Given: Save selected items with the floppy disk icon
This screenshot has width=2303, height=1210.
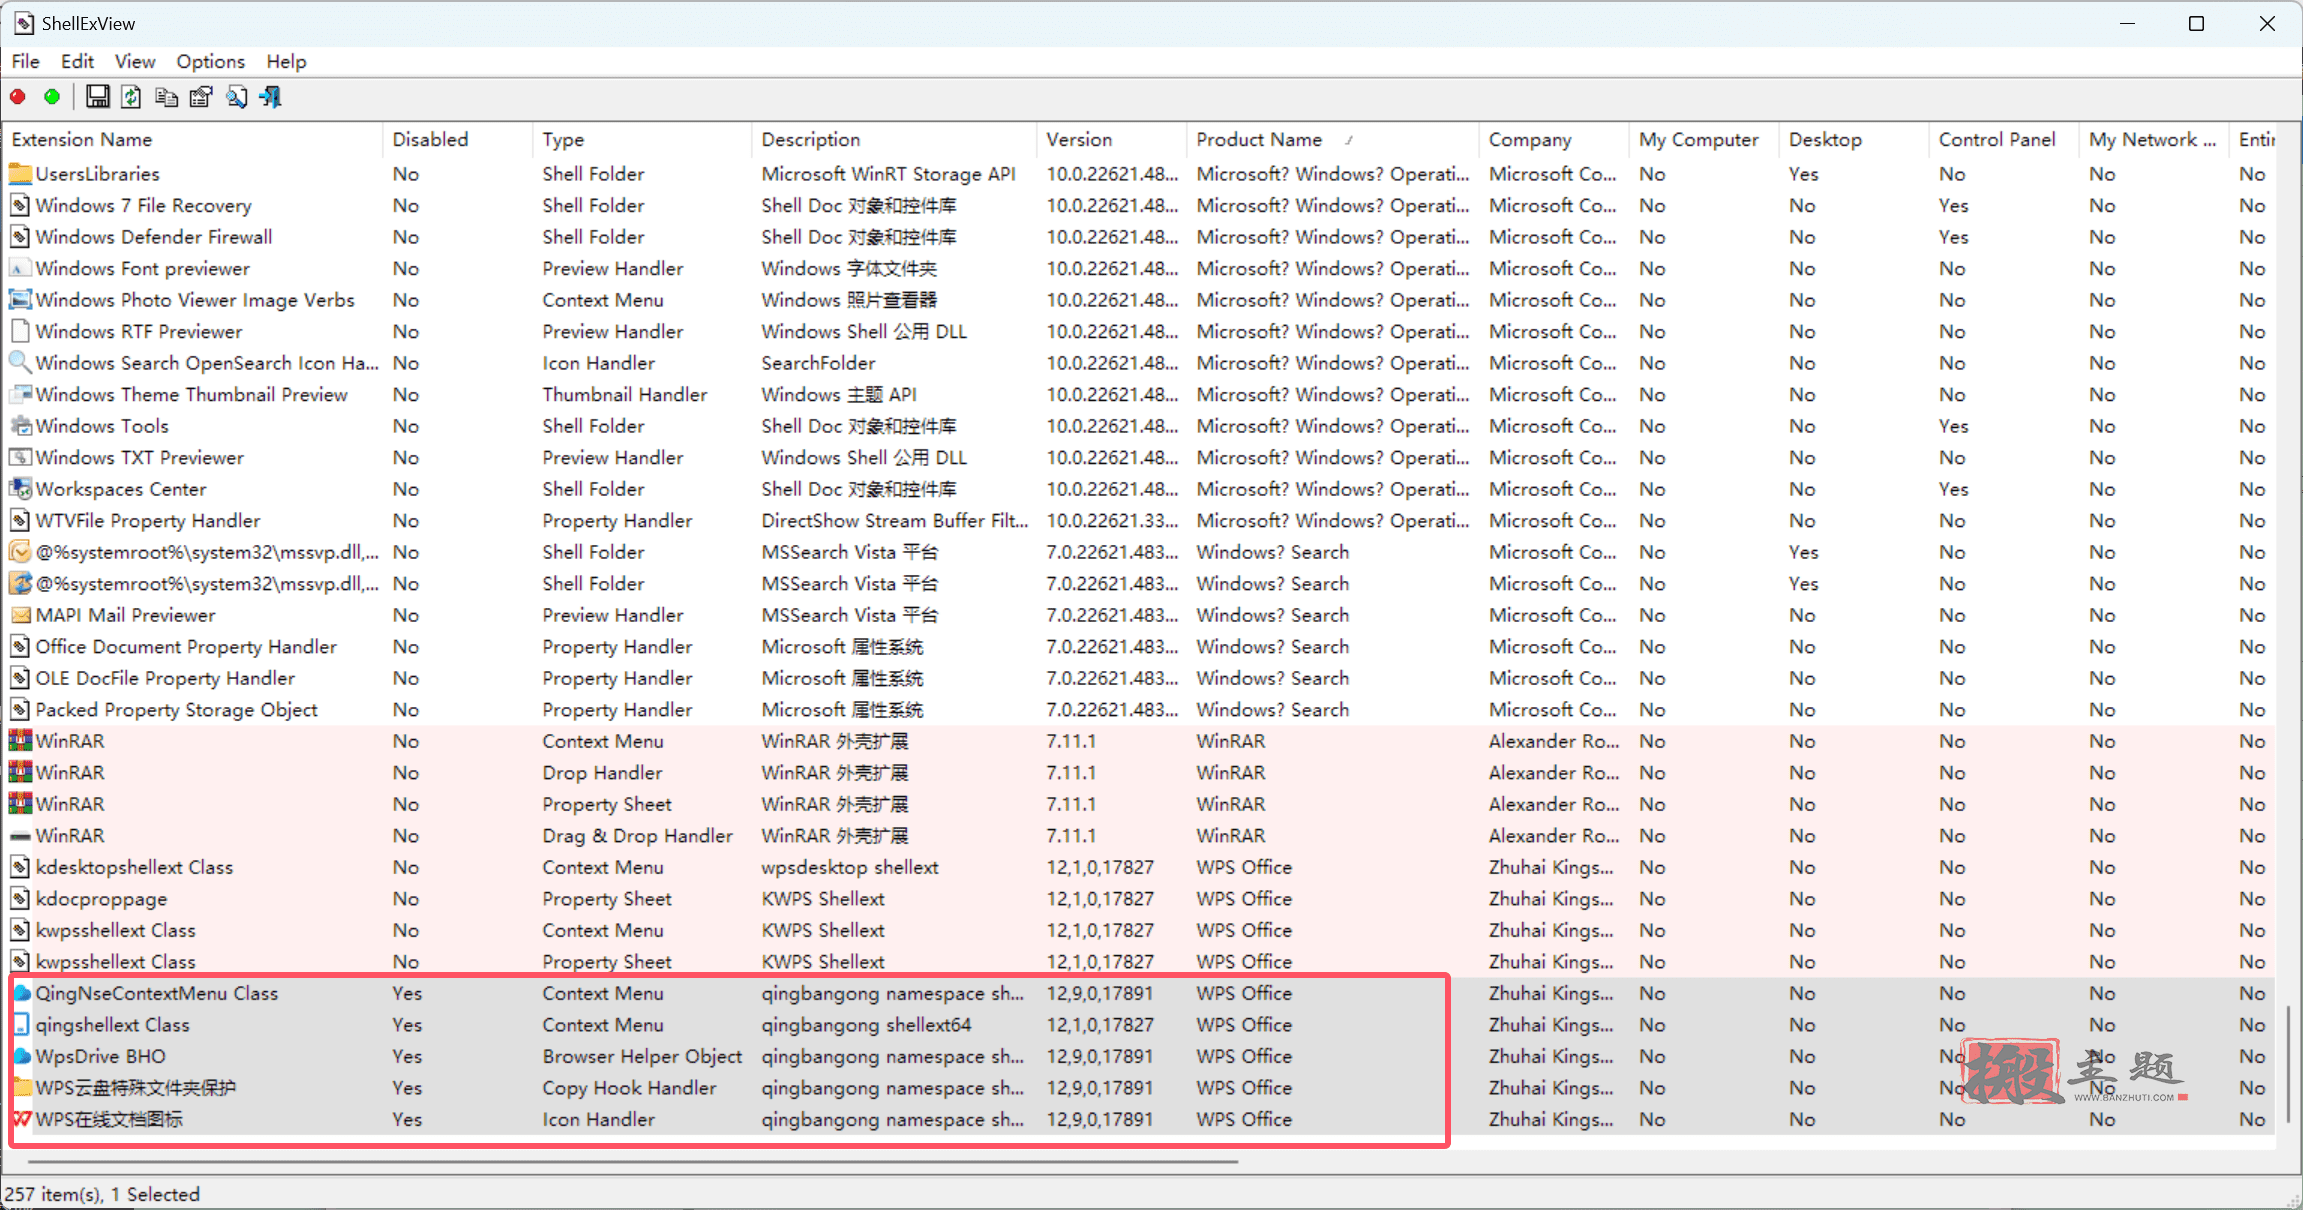Looking at the screenshot, I should coord(97,97).
